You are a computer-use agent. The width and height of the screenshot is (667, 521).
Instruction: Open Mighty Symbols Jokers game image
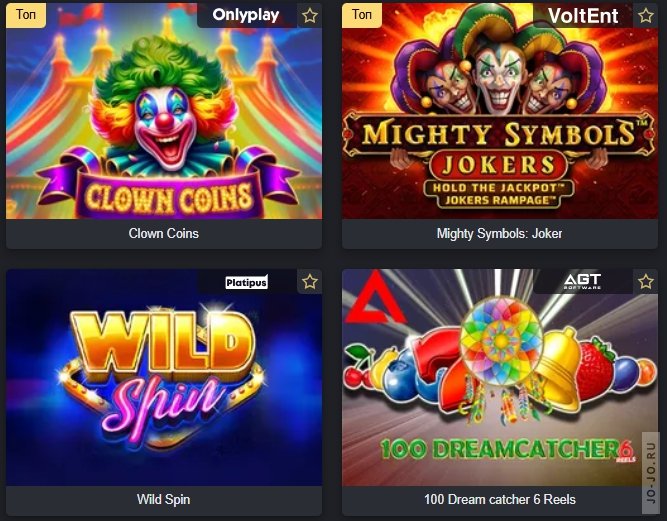click(500, 111)
